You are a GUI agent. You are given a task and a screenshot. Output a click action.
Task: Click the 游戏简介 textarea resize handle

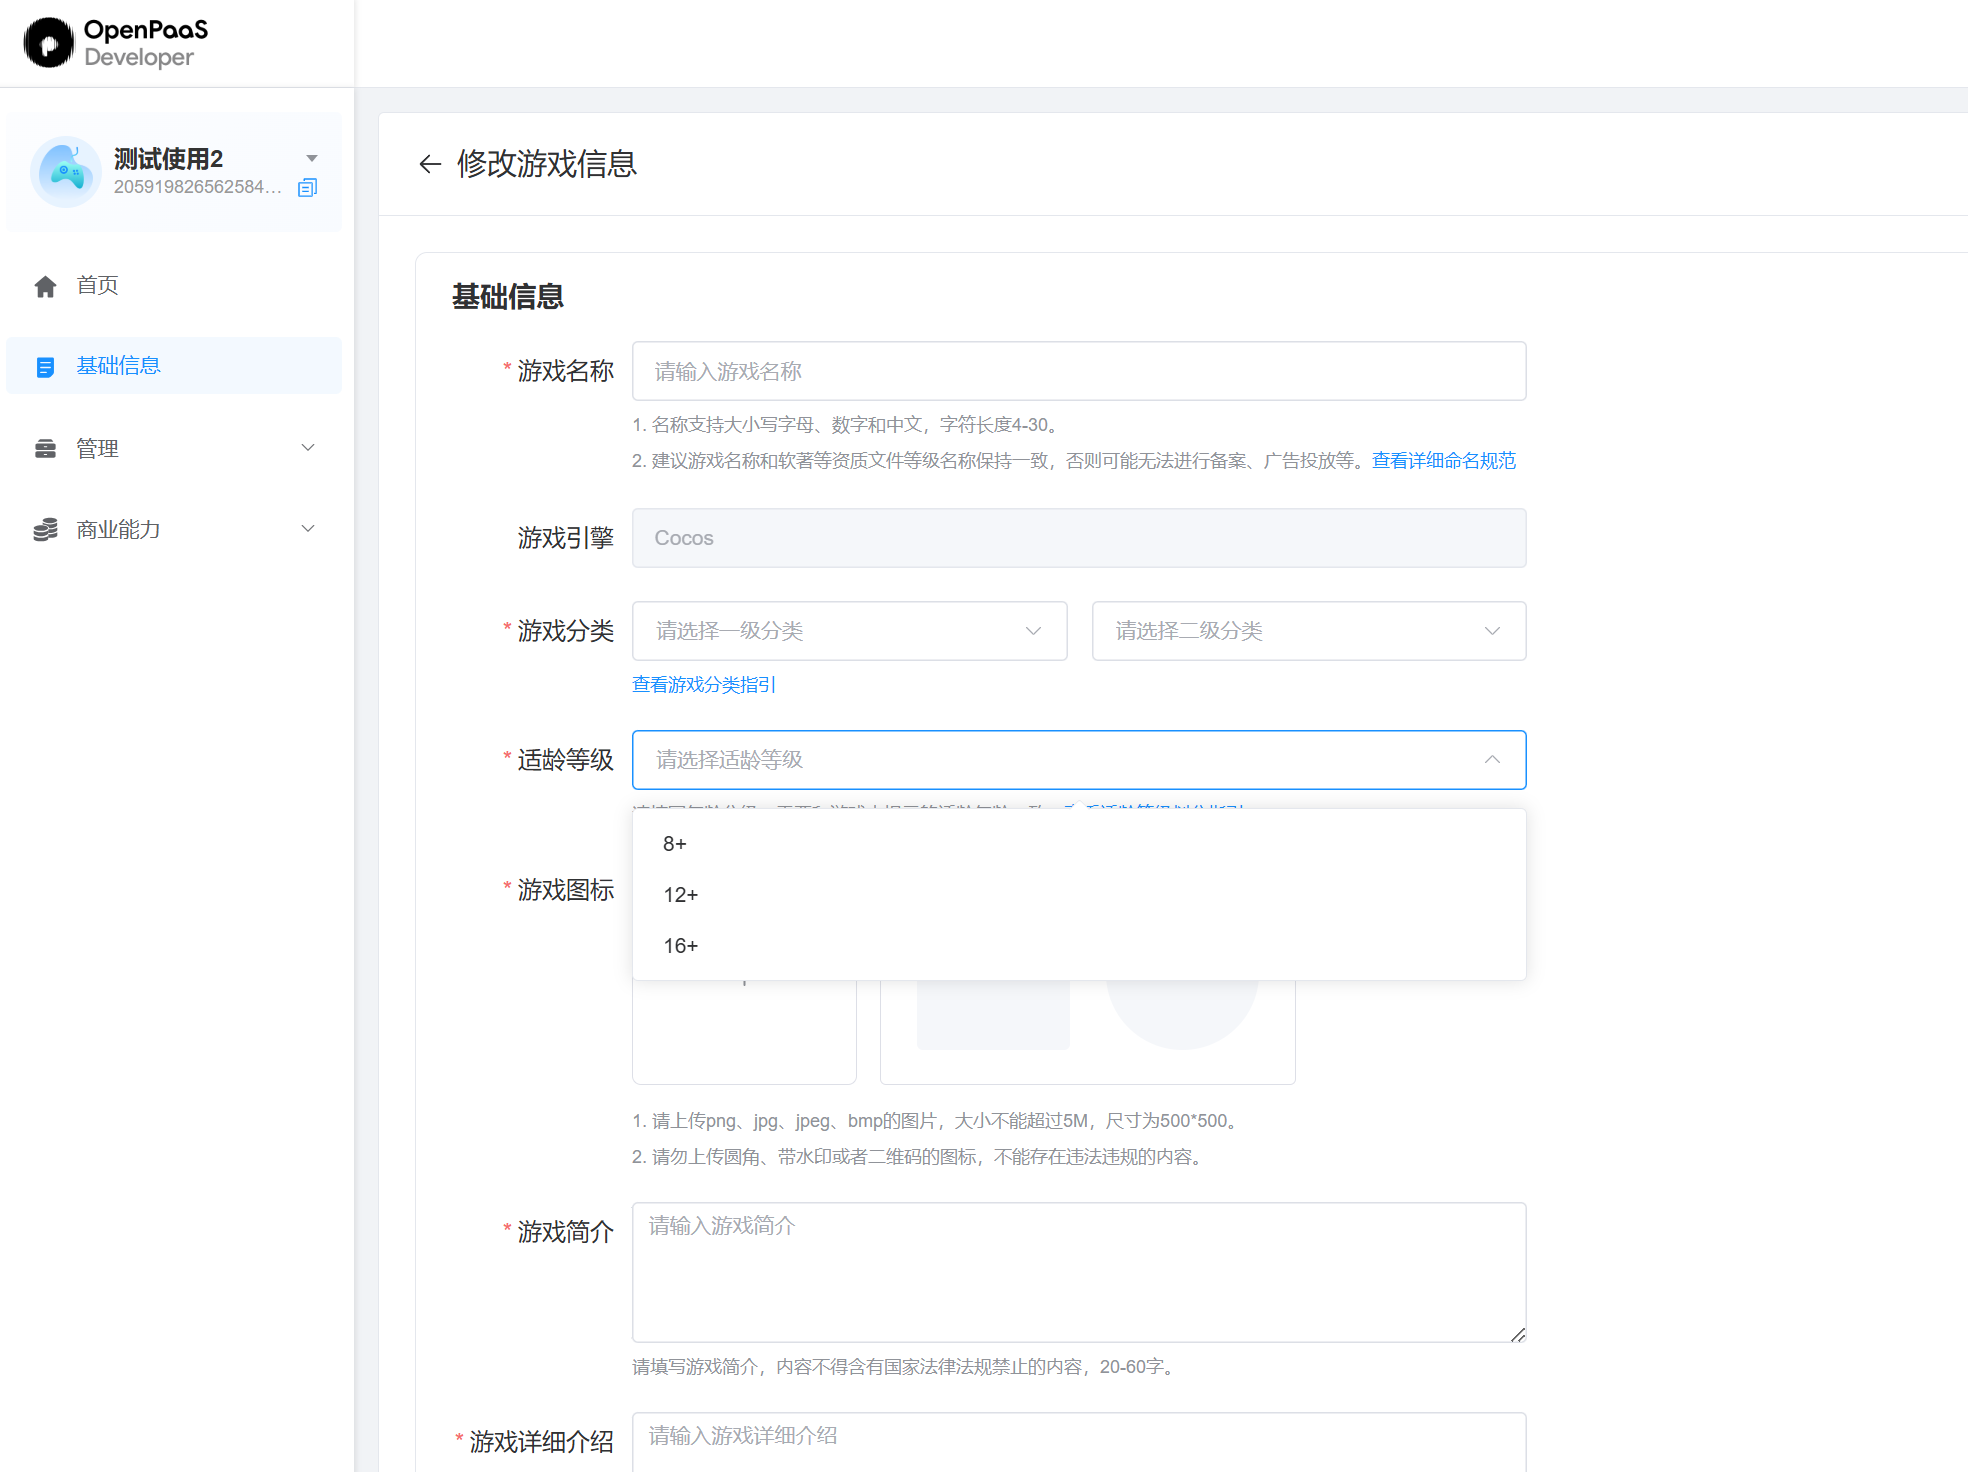coord(1518,1334)
